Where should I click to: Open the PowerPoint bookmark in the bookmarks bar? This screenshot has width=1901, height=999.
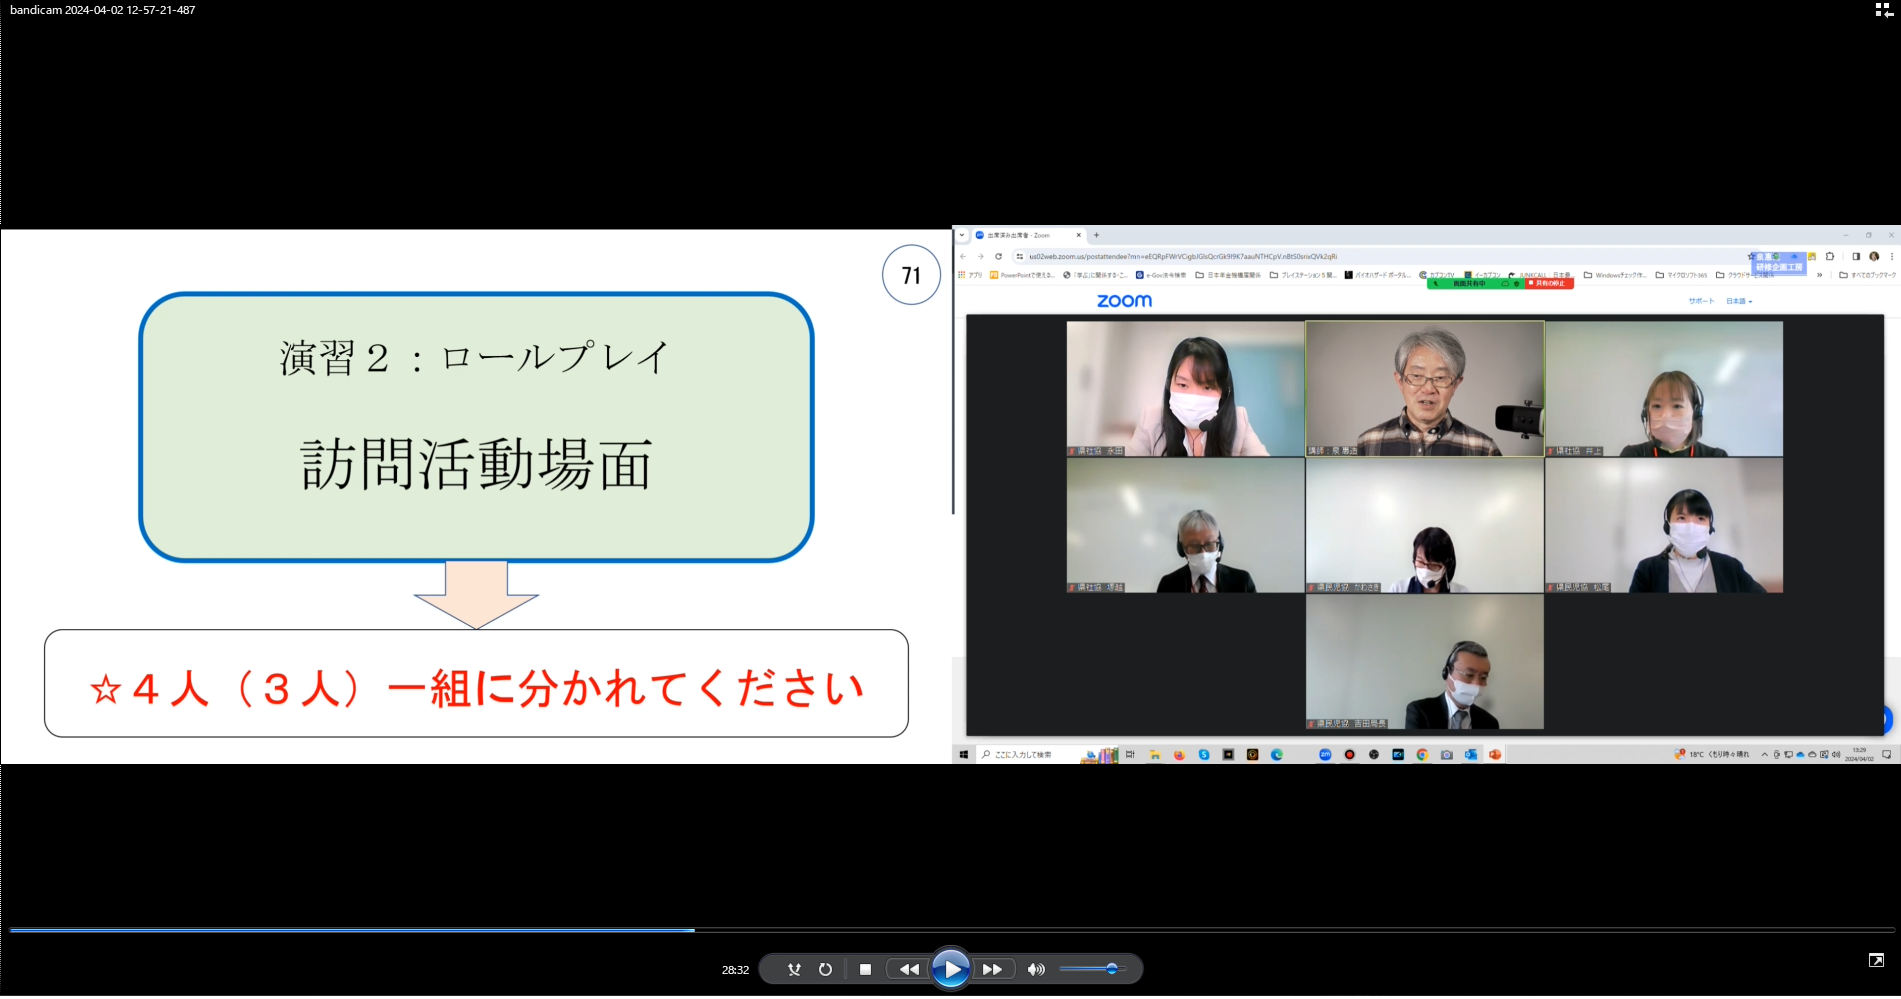tap(1022, 275)
